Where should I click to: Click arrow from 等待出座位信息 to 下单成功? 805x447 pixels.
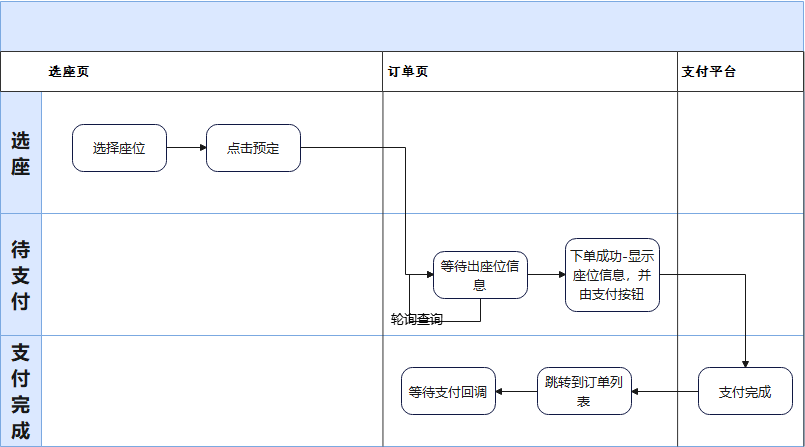546,275
